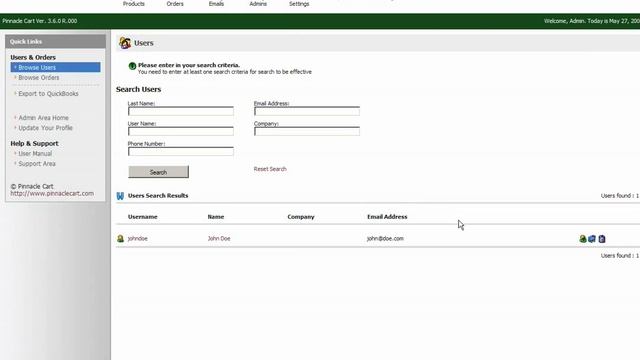Click the green info icon beside search criteria
Viewport: 640px width, 360px height.
(132, 66)
